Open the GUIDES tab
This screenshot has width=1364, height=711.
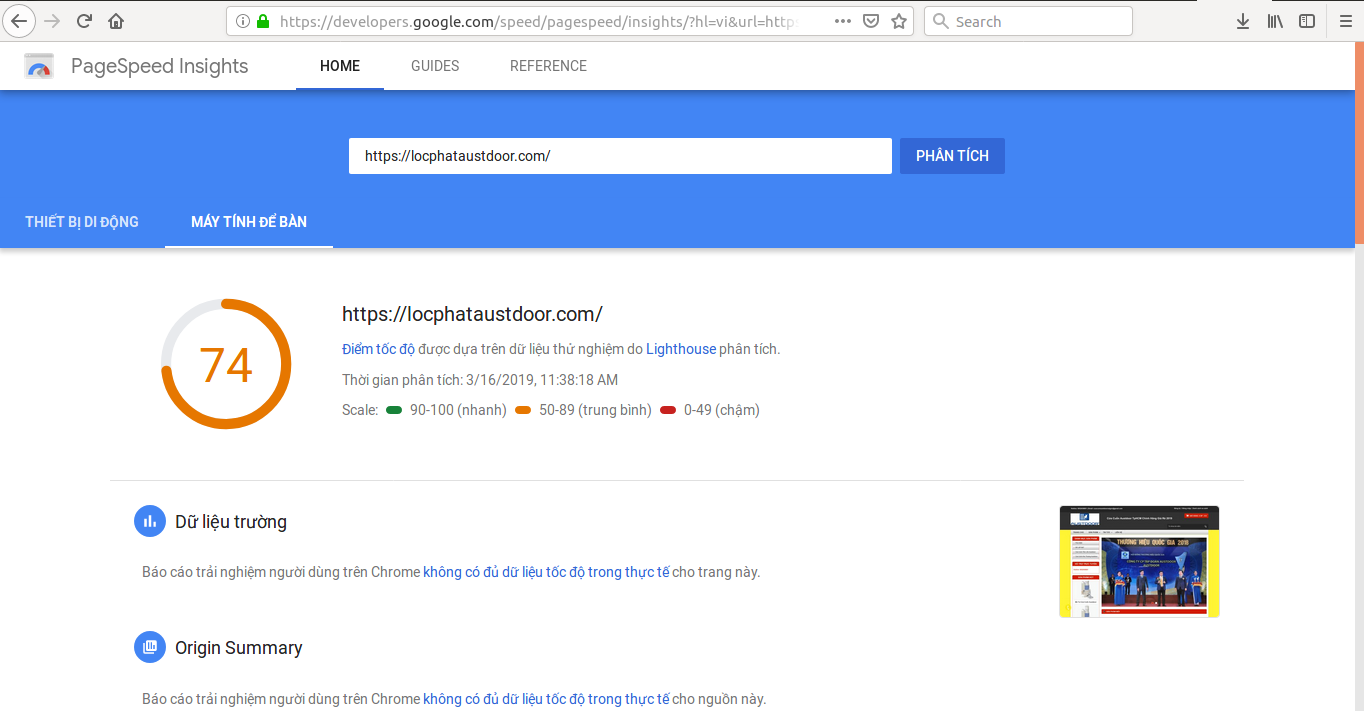tap(435, 66)
